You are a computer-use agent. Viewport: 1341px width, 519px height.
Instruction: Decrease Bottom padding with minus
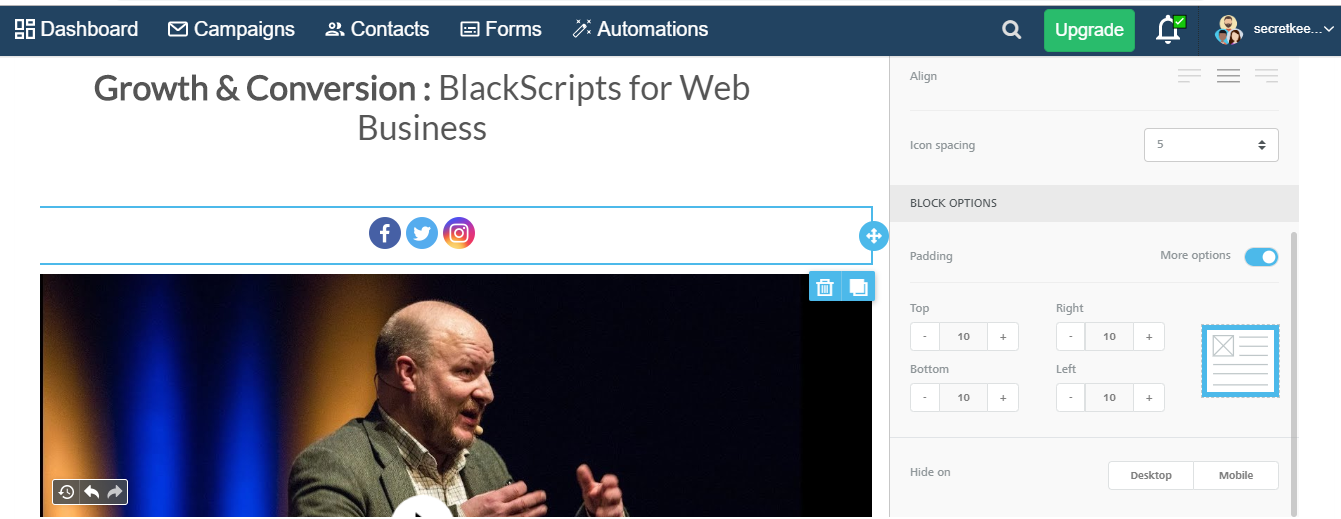(925, 397)
